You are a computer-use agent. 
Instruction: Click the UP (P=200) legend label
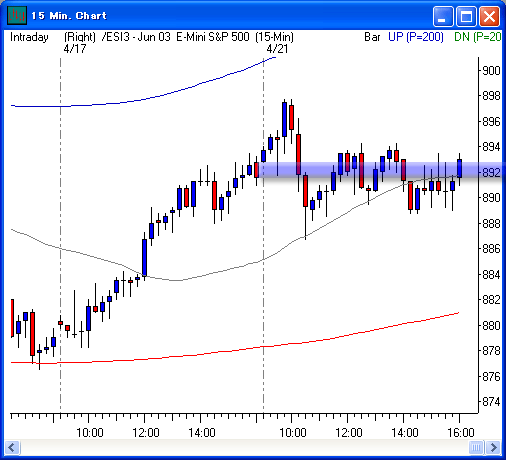coord(416,37)
